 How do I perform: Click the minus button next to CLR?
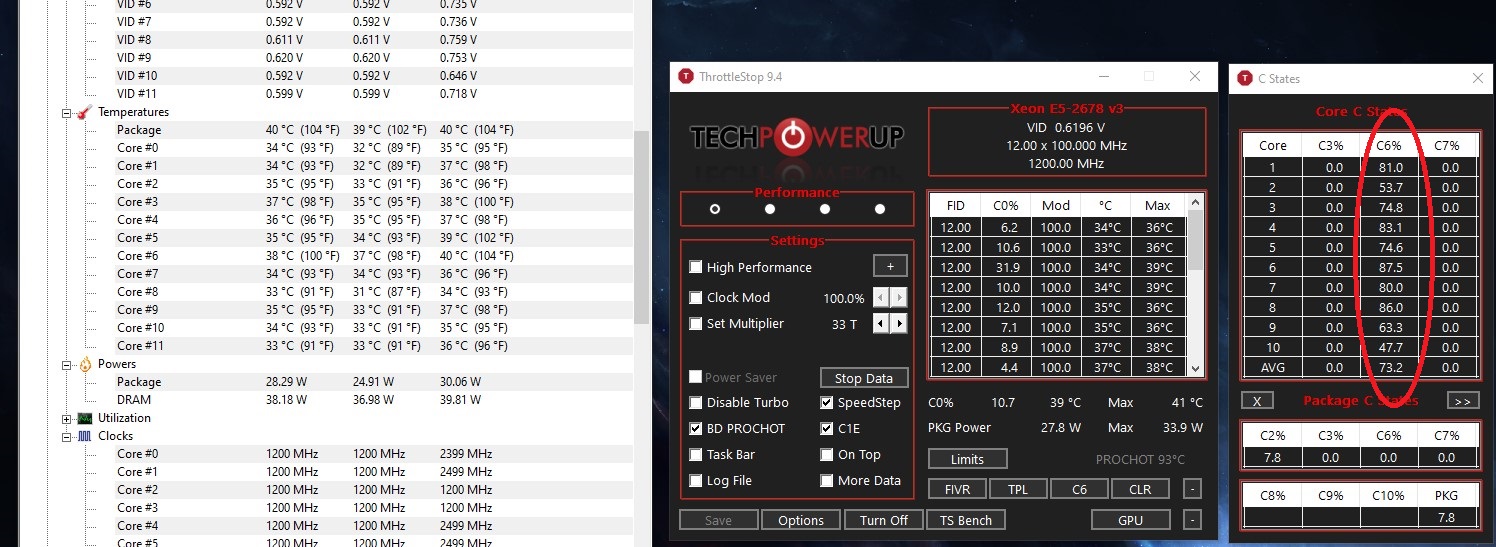coord(1191,489)
